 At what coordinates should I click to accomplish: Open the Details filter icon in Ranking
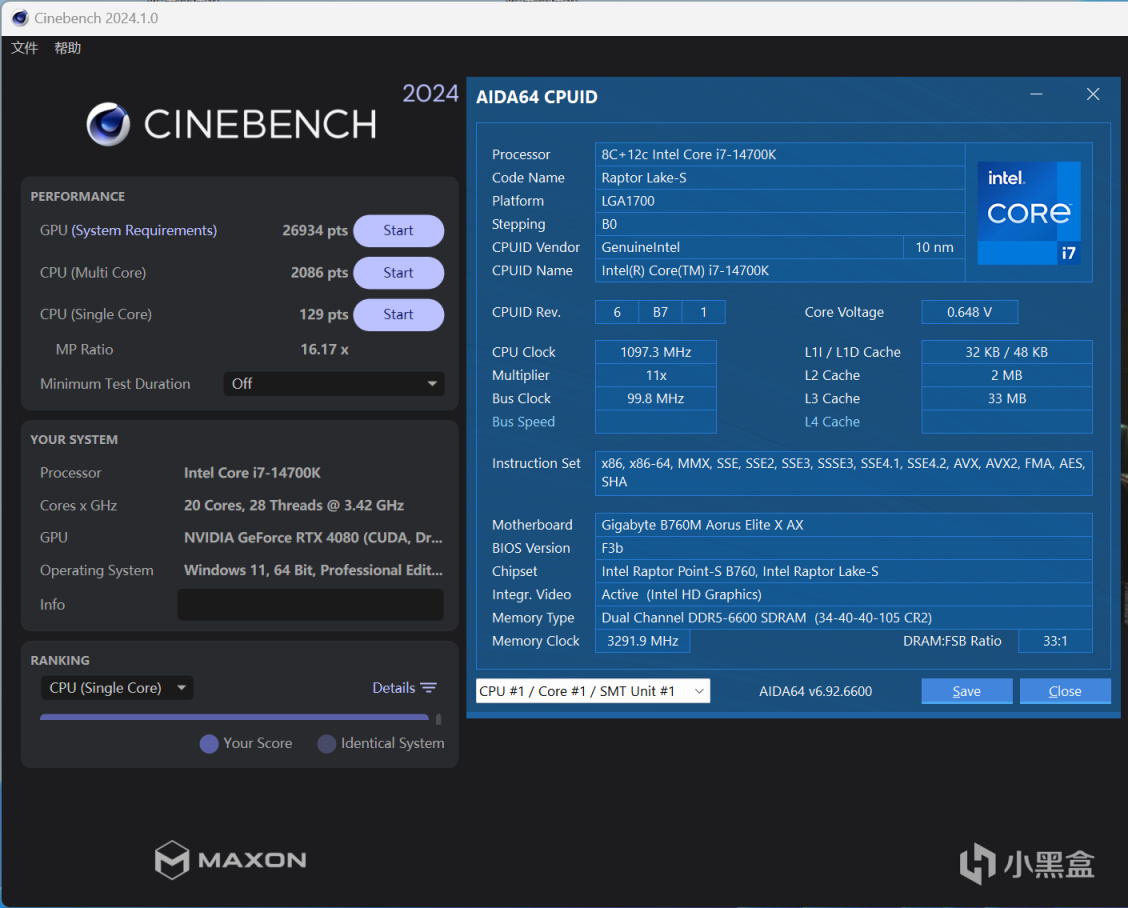(x=429, y=688)
